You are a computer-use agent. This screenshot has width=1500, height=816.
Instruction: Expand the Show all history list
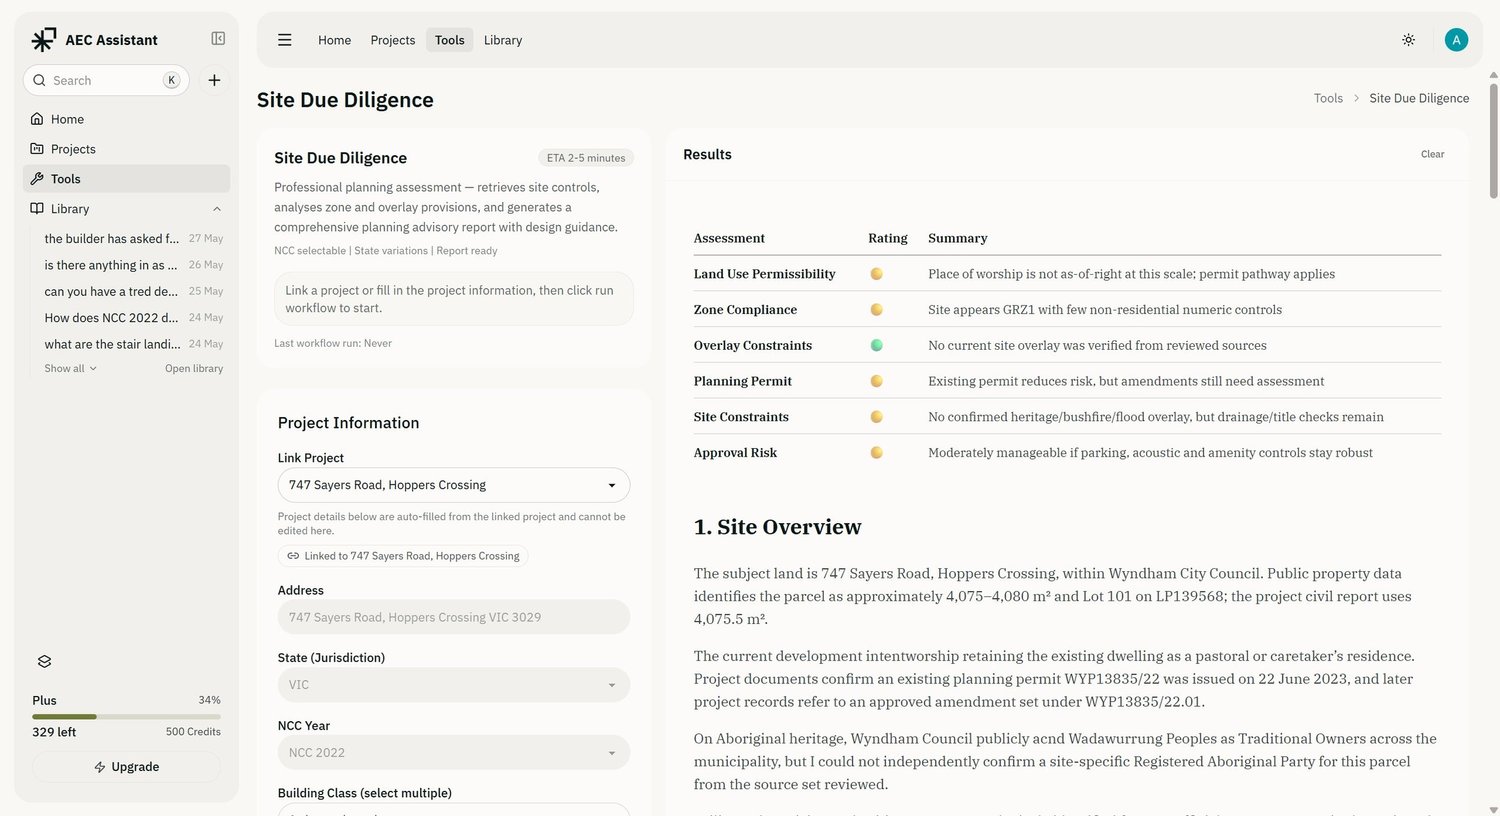tap(70, 369)
